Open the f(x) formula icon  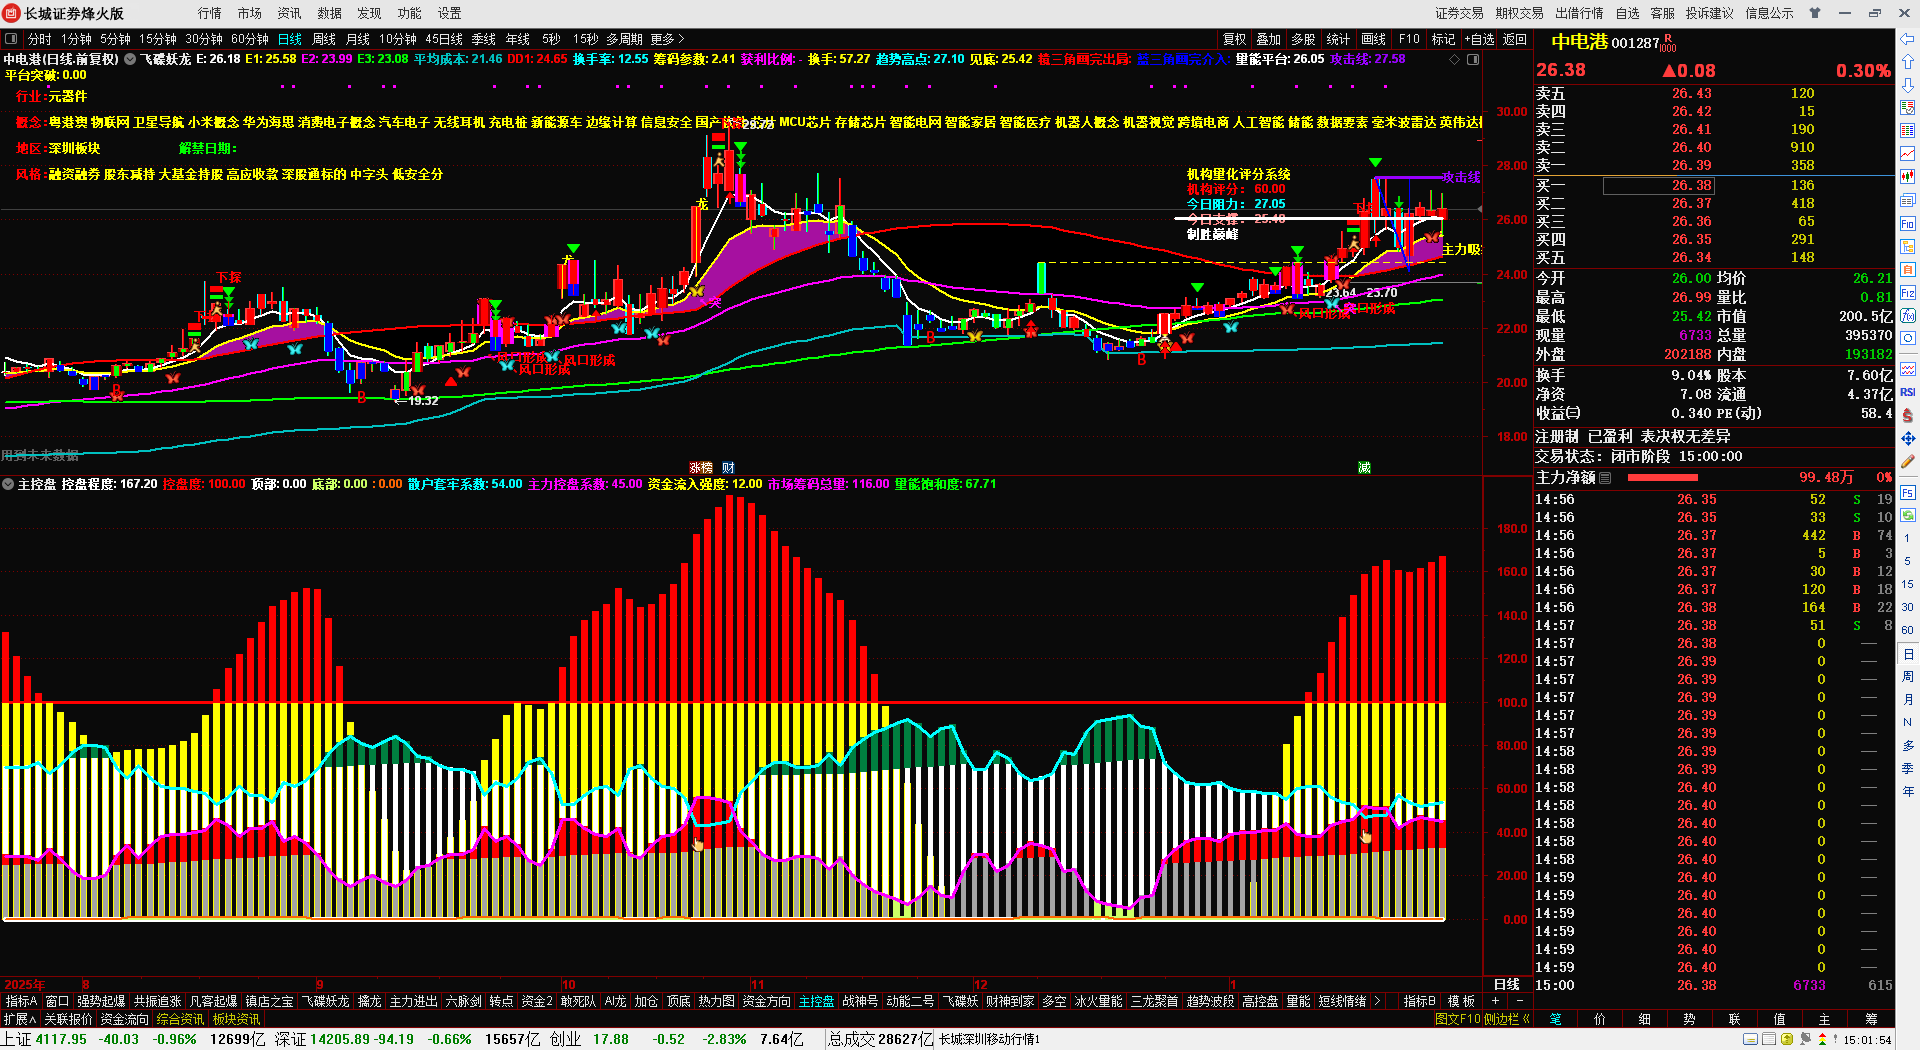click(1908, 316)
